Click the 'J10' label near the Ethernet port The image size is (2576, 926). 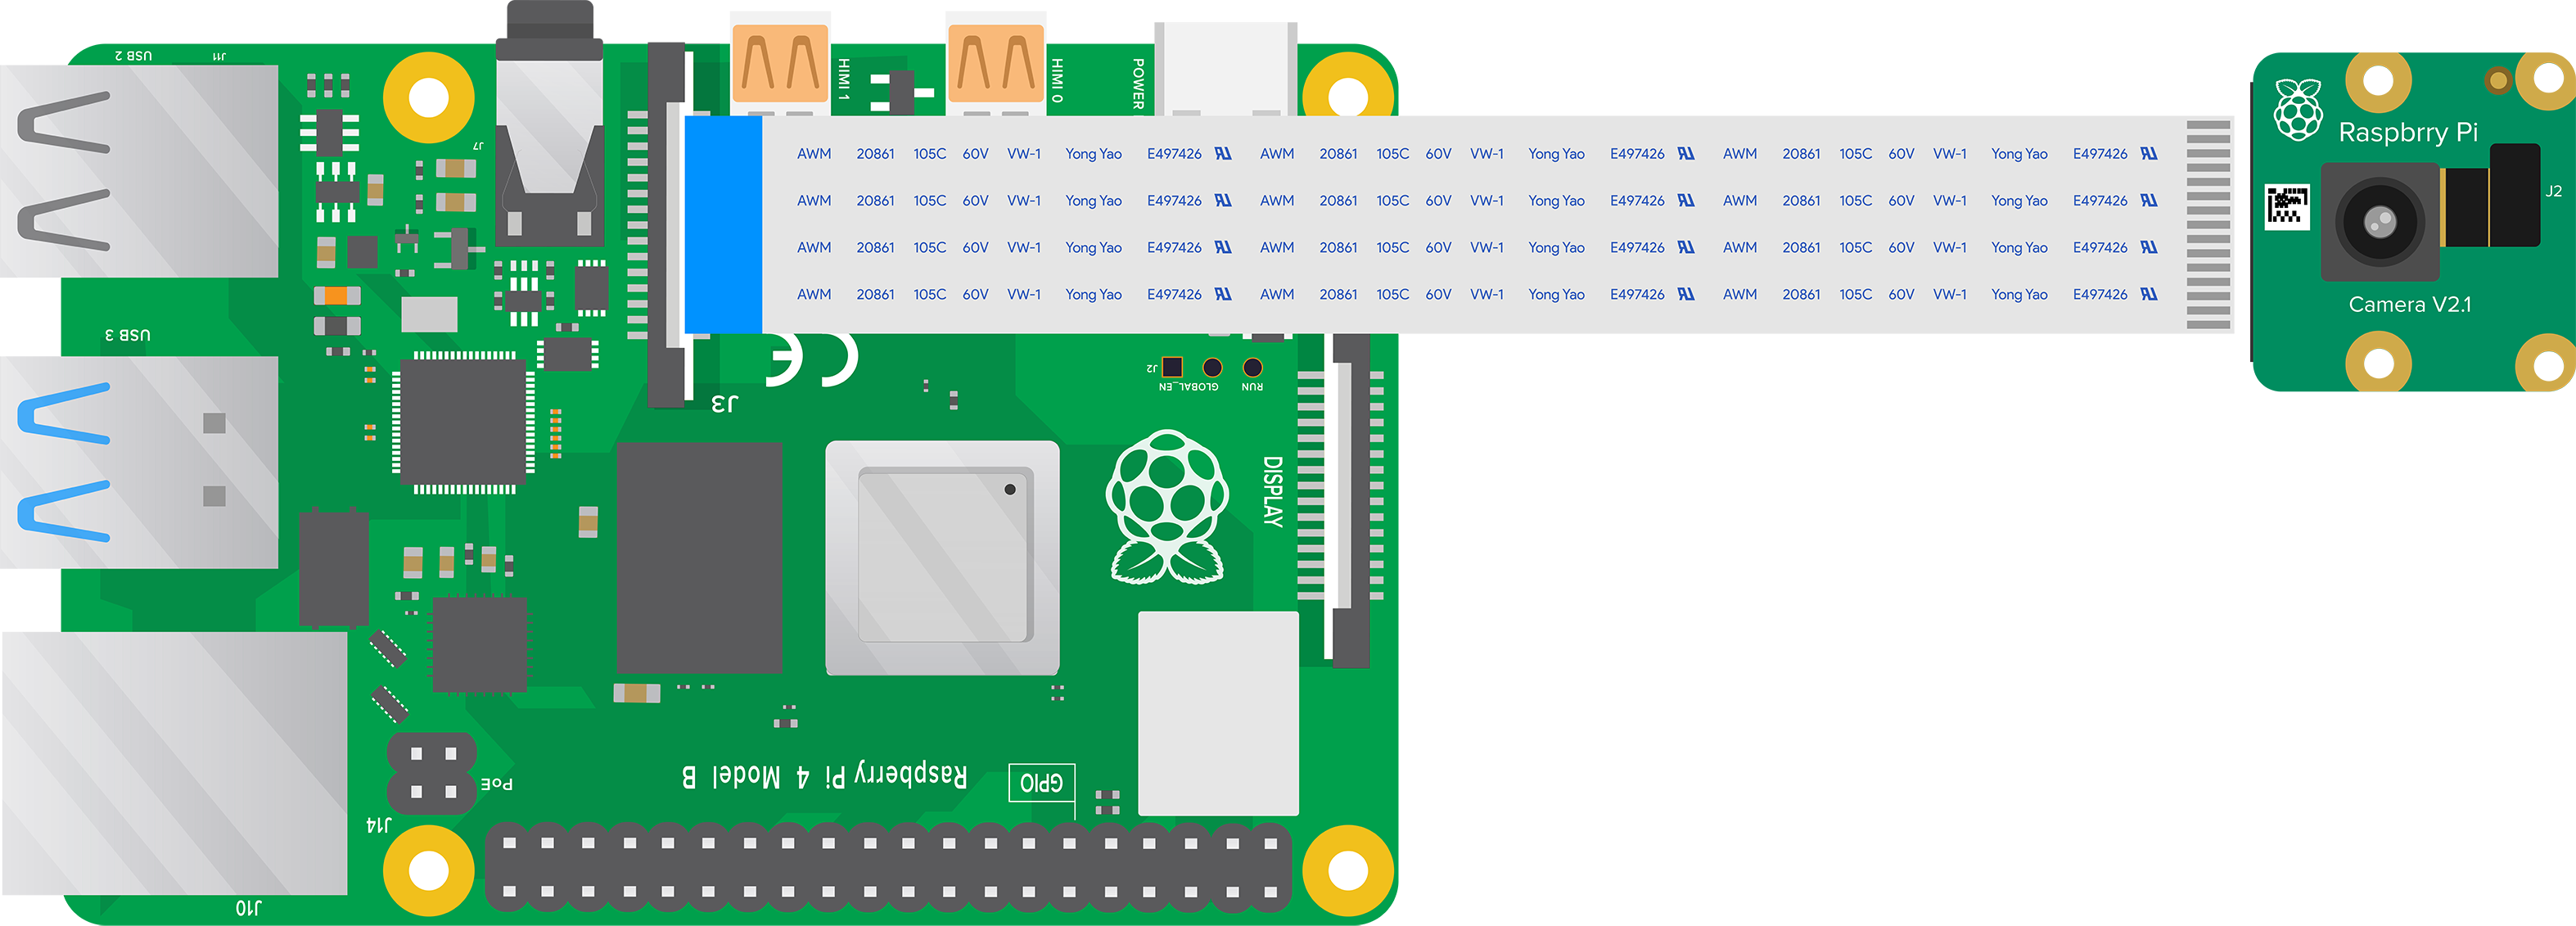248,908
